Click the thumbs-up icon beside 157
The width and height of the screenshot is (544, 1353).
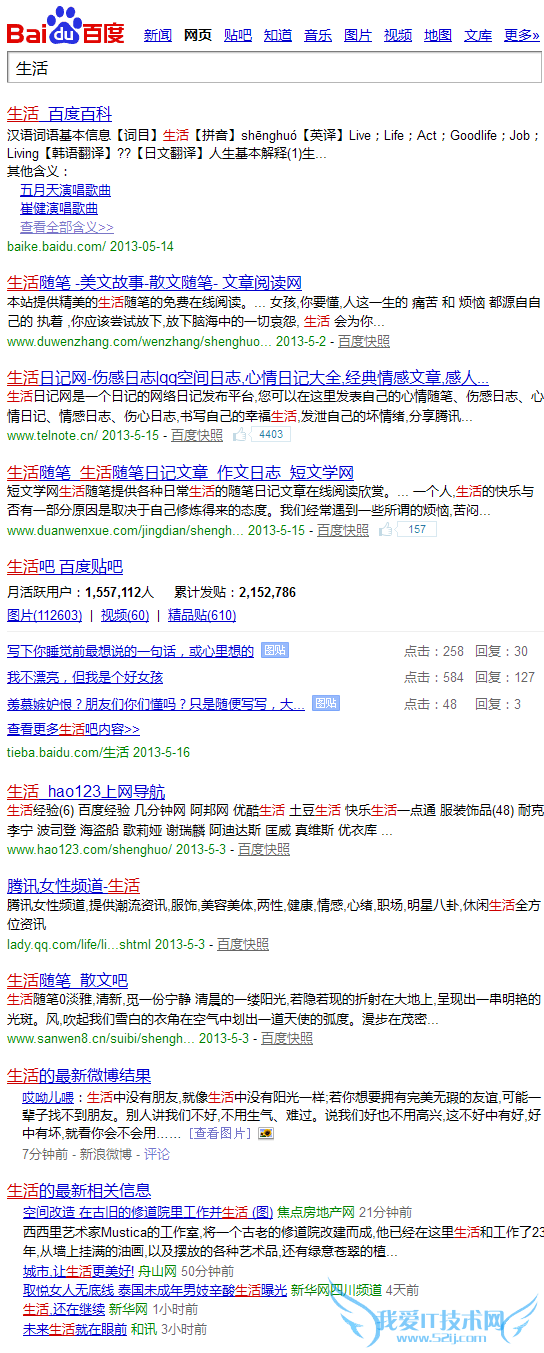pyautogui.click(x=386, y=530)
